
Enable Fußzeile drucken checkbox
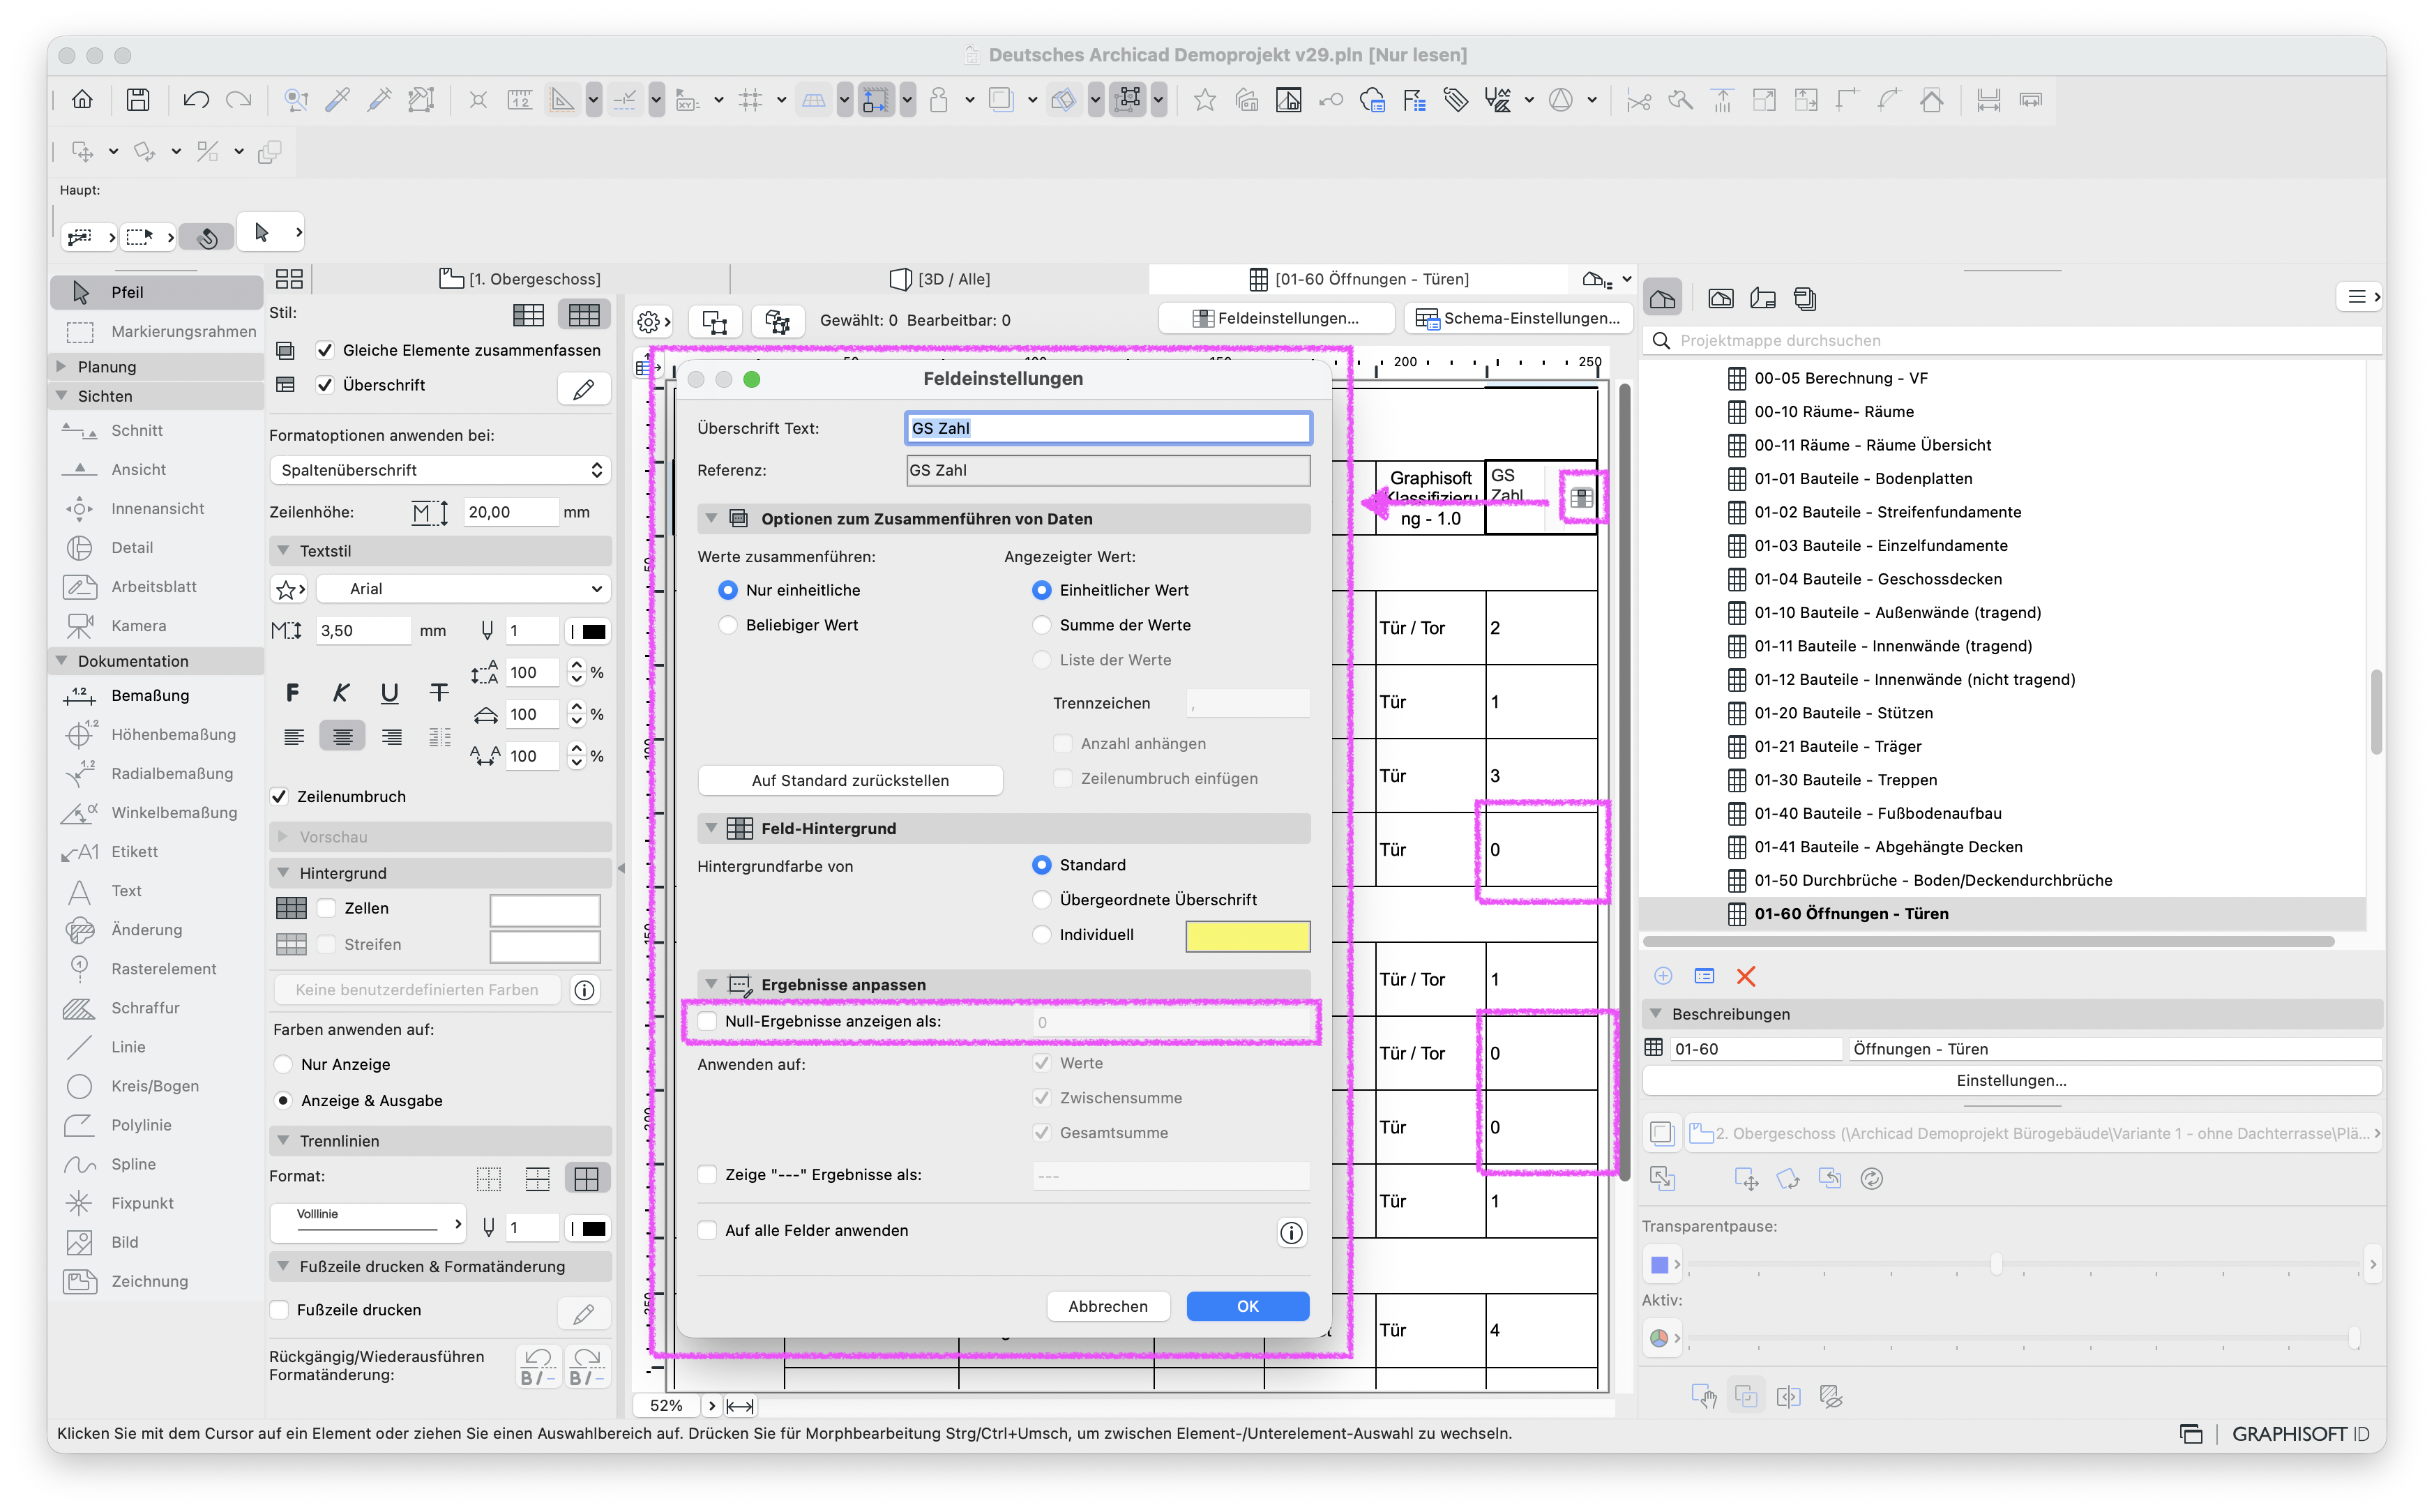click(x=280, y=1309)
